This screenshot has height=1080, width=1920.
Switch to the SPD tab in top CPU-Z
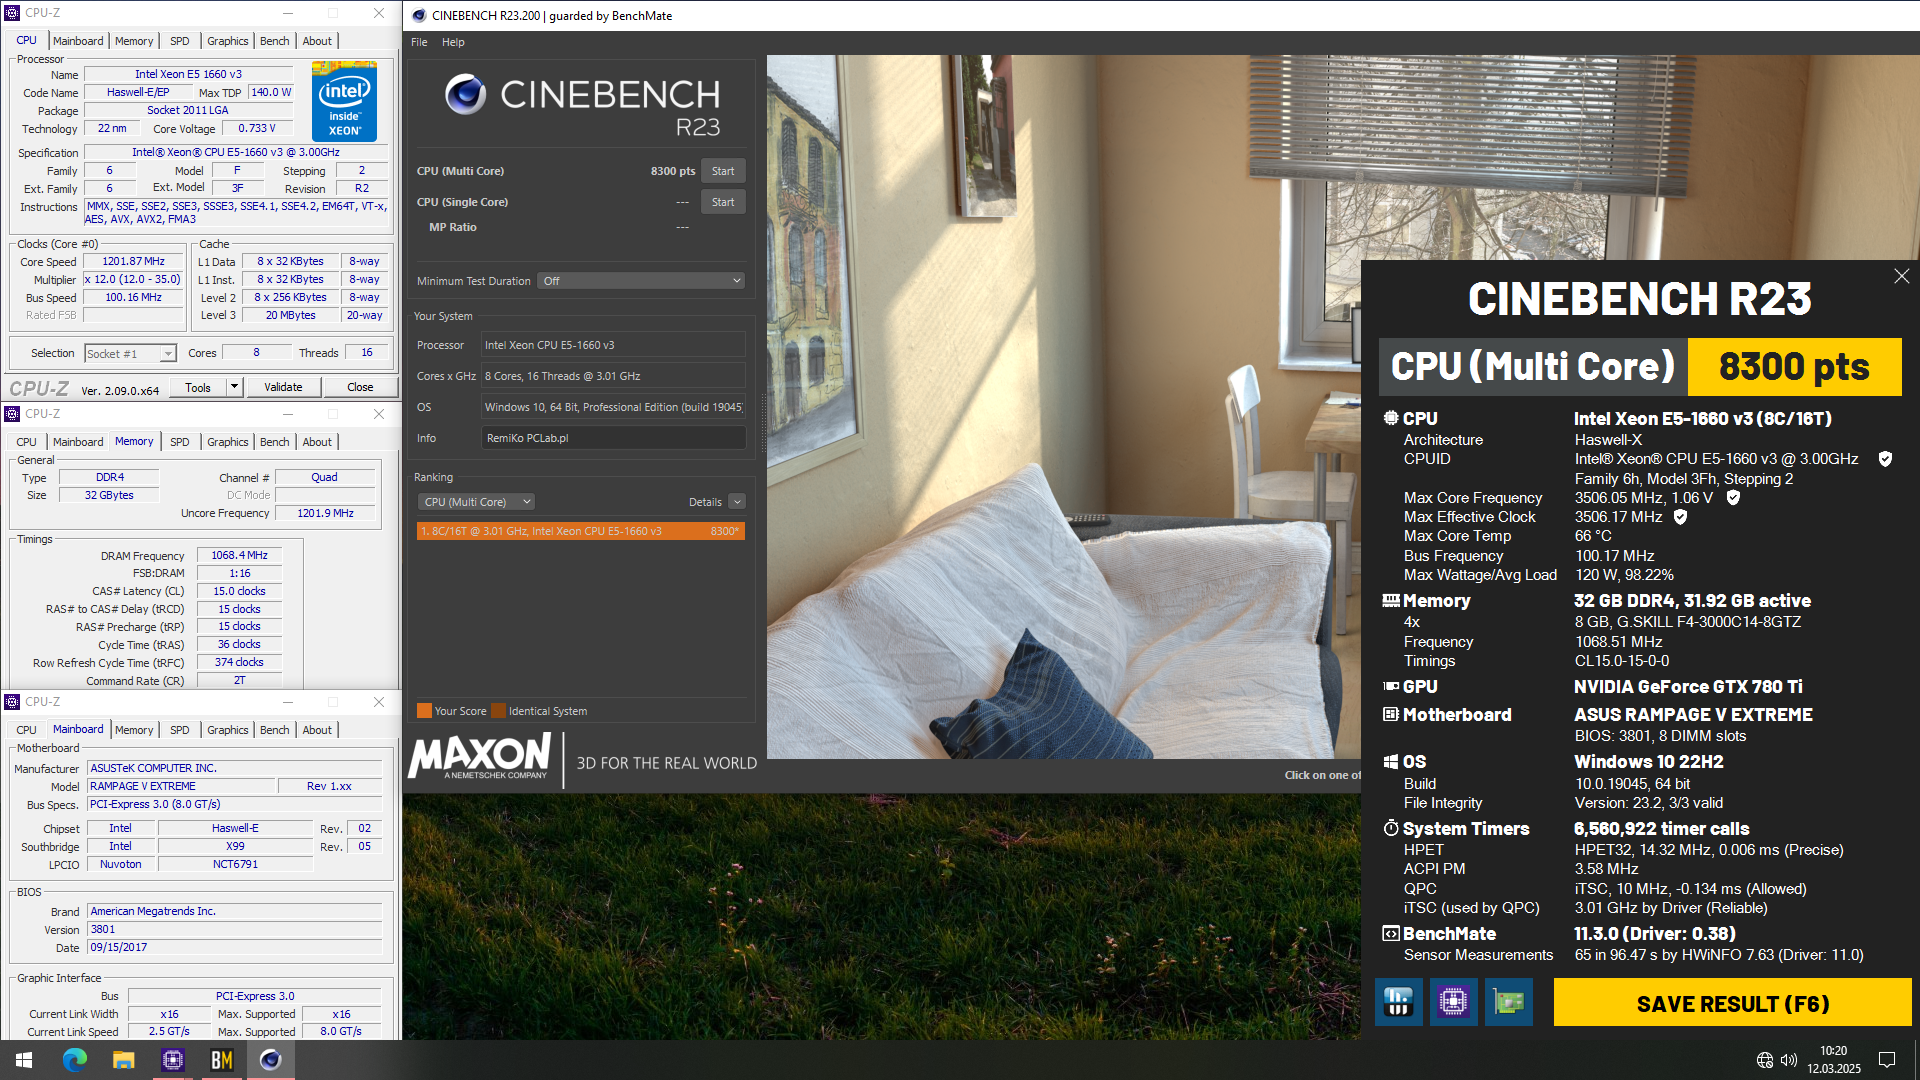(179, 41)
